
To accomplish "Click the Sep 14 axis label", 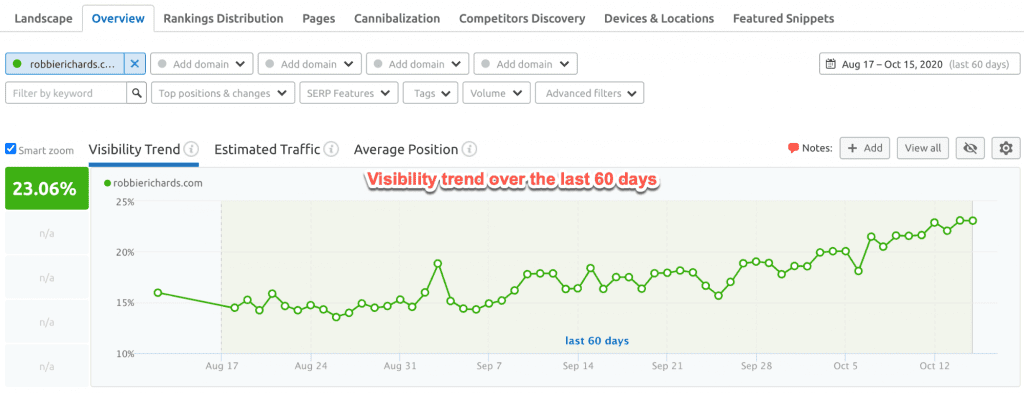I will tap(578, 367).
